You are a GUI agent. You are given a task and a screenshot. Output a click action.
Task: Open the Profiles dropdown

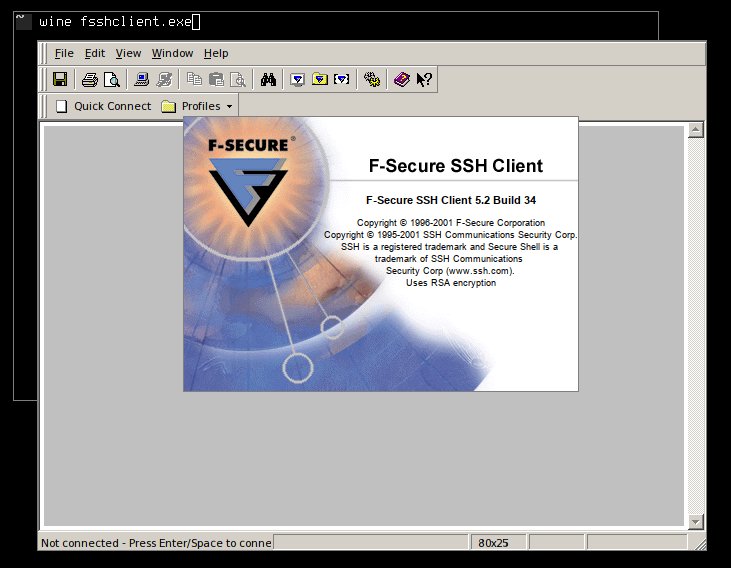tap(197, 106)
